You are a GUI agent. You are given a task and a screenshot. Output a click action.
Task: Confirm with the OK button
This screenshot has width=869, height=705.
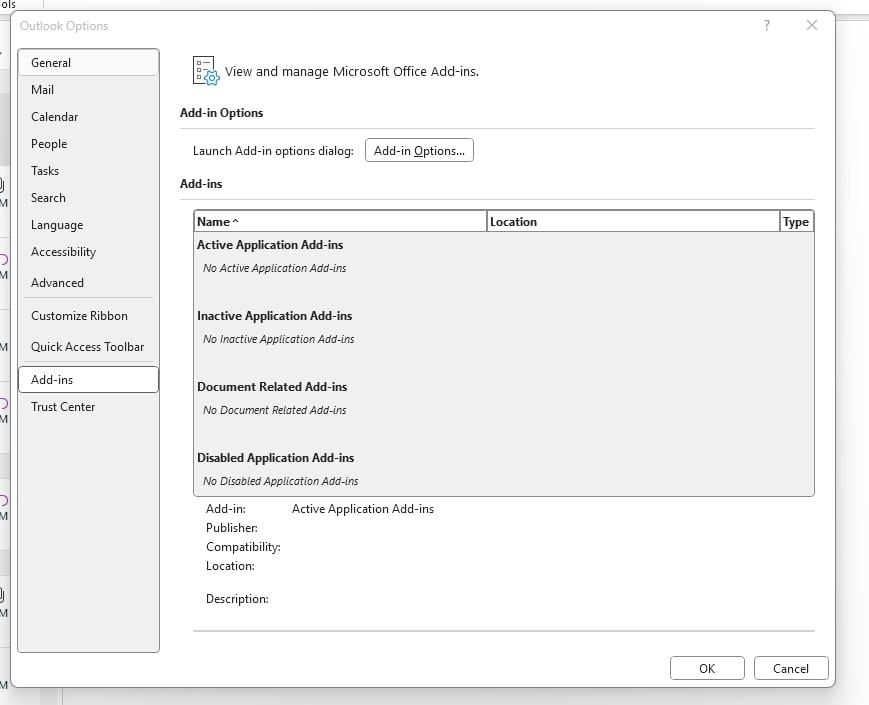click(x=707, y=668)
